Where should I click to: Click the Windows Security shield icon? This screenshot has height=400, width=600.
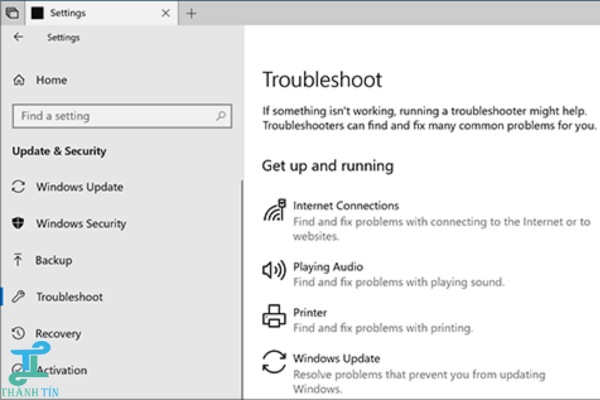point(18,223)
